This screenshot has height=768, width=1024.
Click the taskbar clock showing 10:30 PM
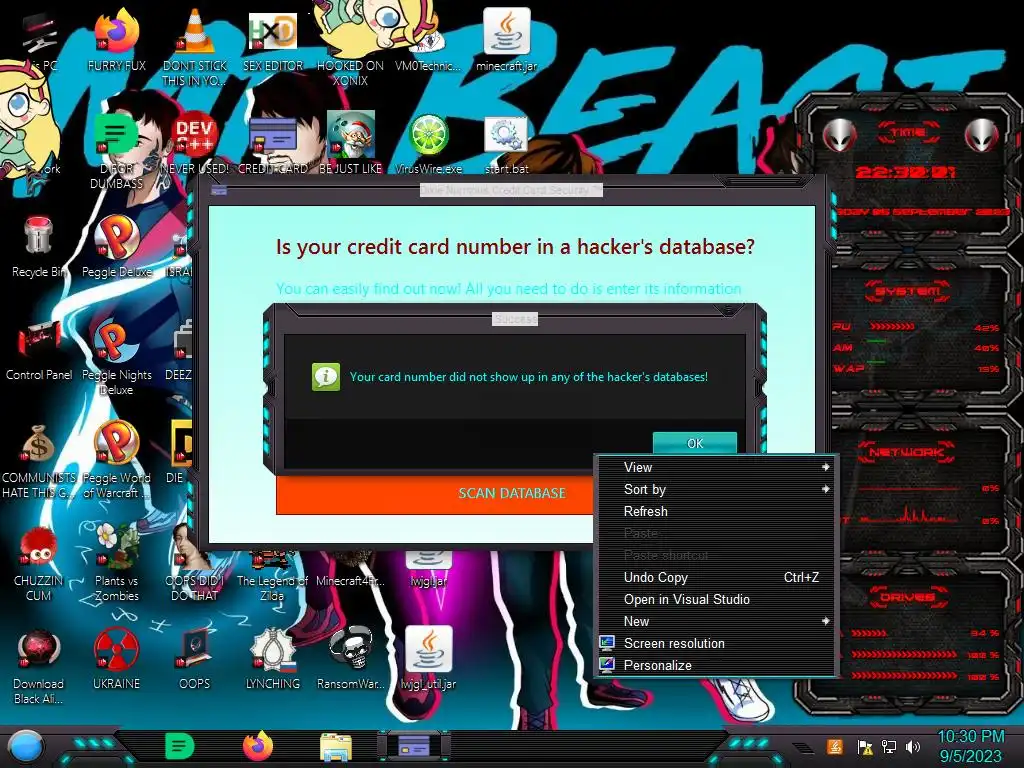point(970,746)
